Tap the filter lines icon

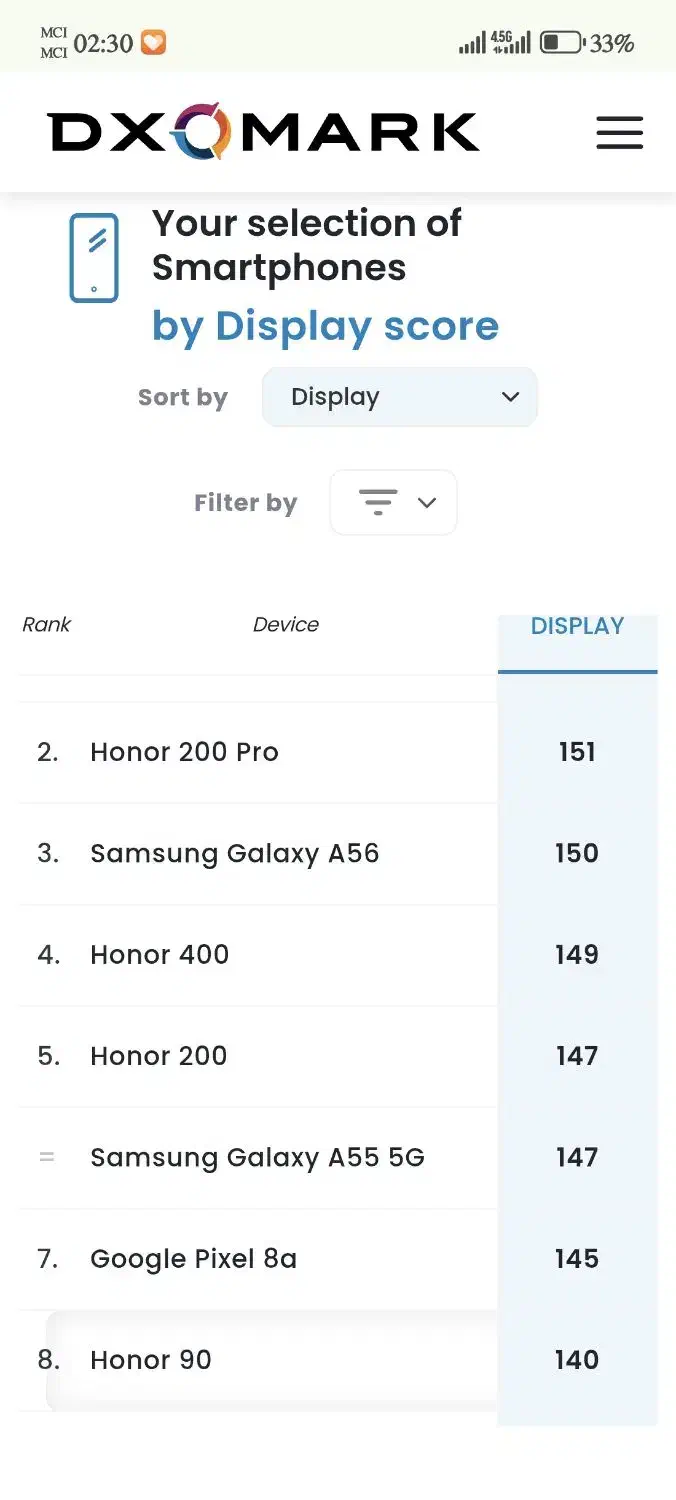378,502
